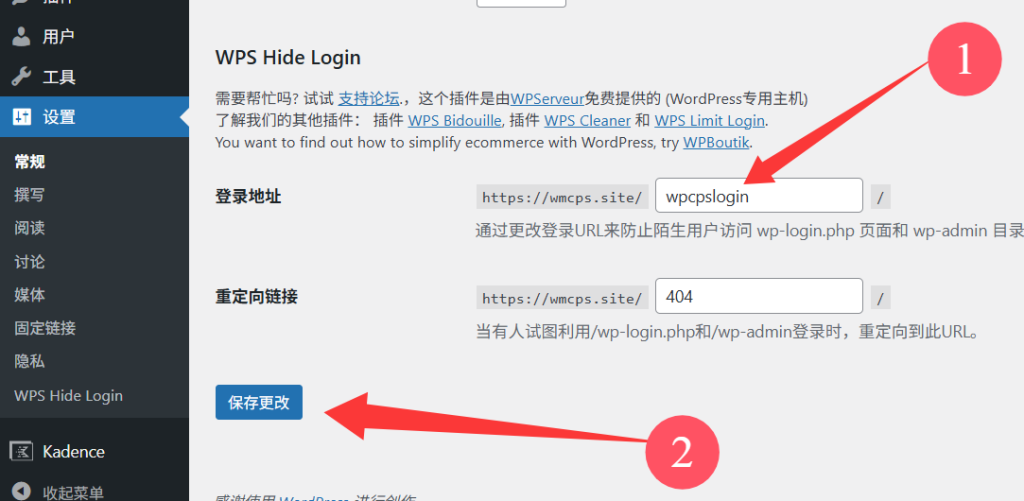Click the 保存更改 save button
Screen dimensions: 1024x501
point(259,402)
